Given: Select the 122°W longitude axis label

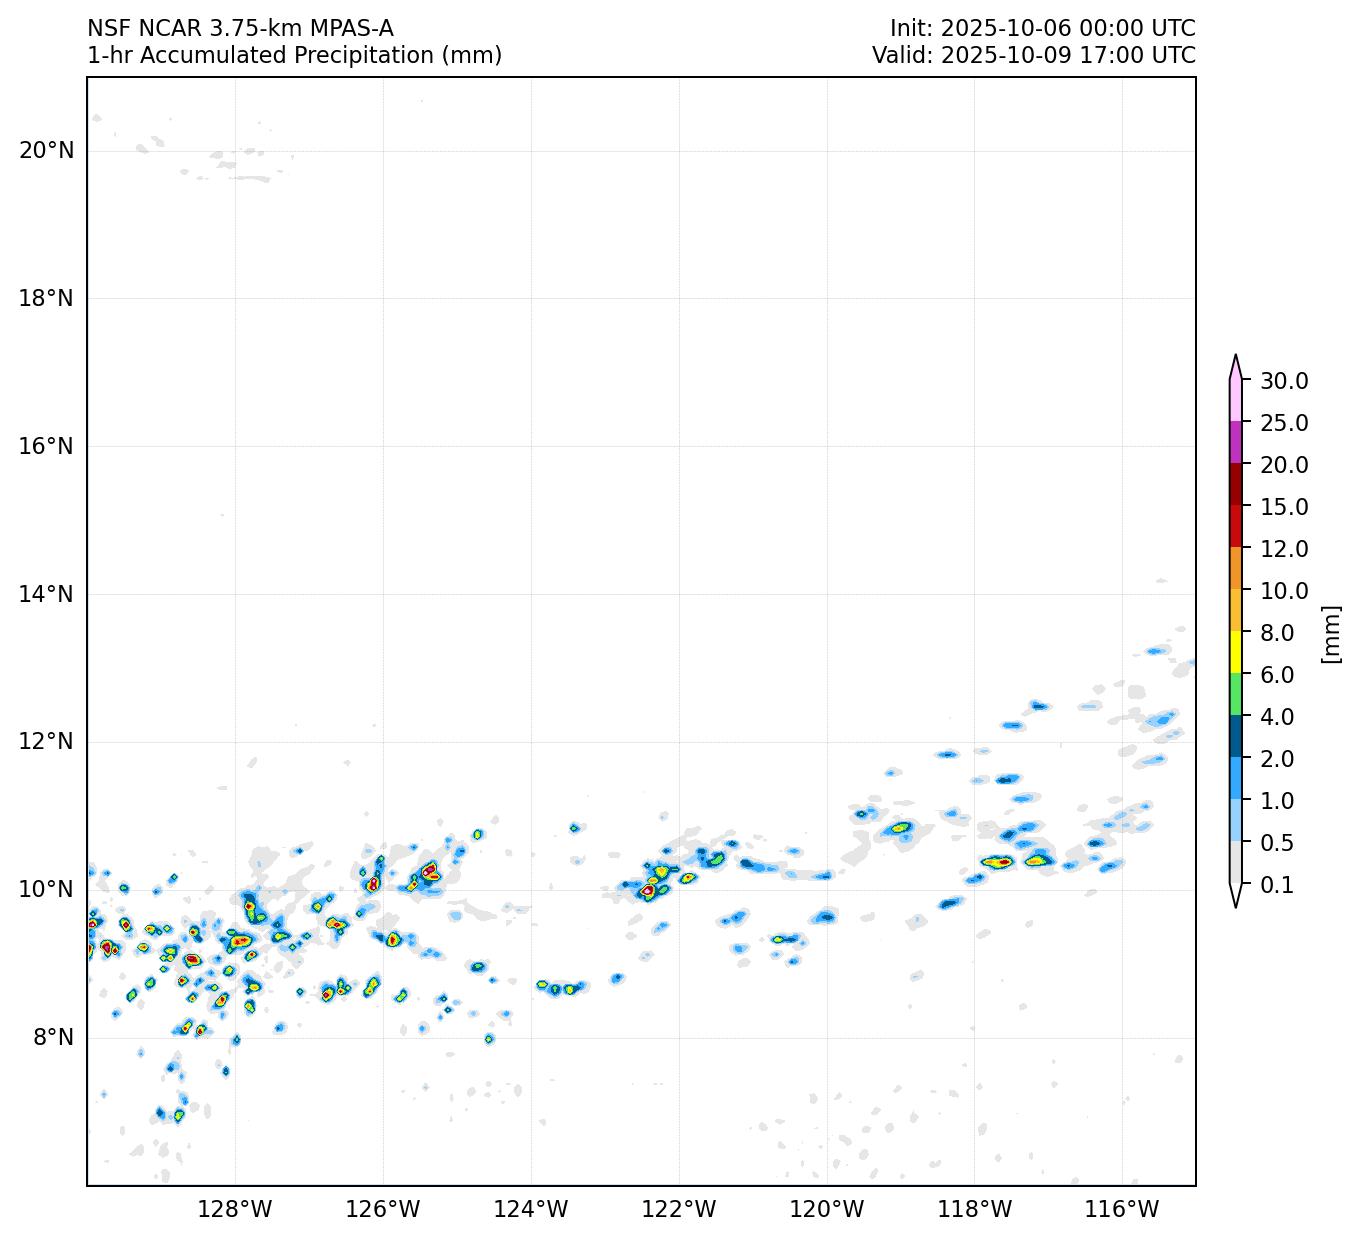Looking at the screenshot, I should tap(679, 1210).
